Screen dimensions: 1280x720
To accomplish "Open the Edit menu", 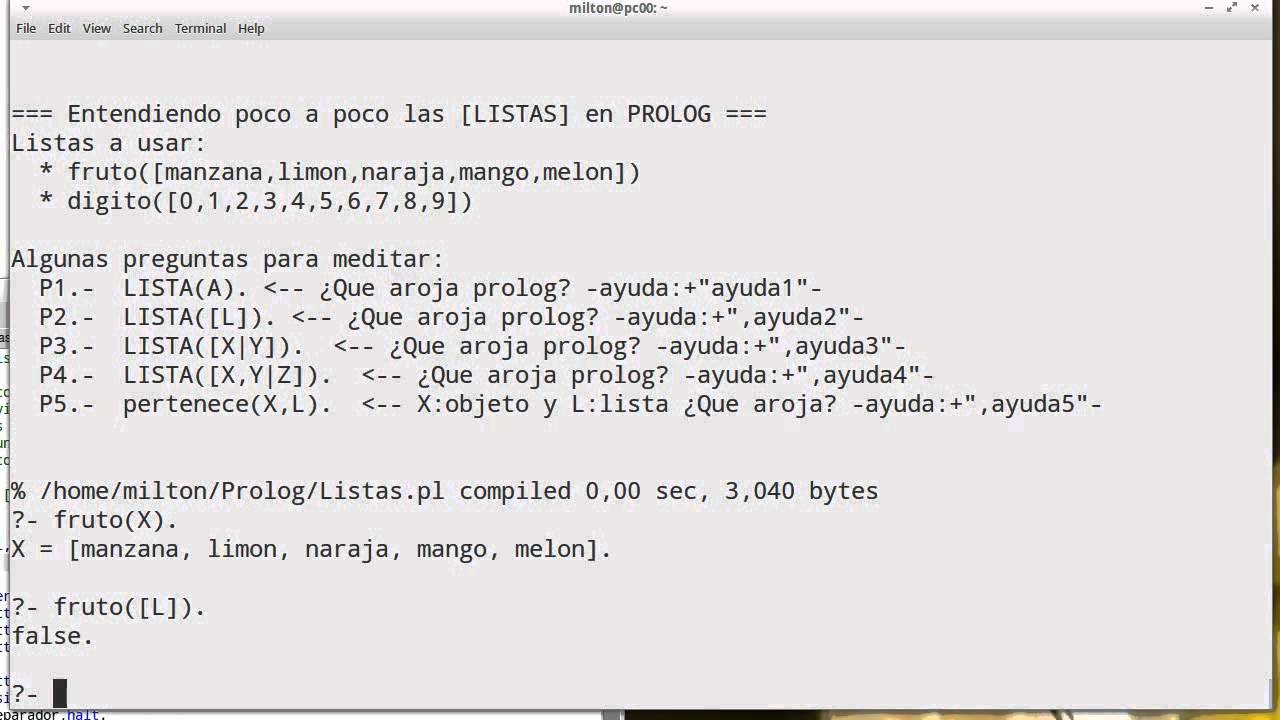I will 59,28.
